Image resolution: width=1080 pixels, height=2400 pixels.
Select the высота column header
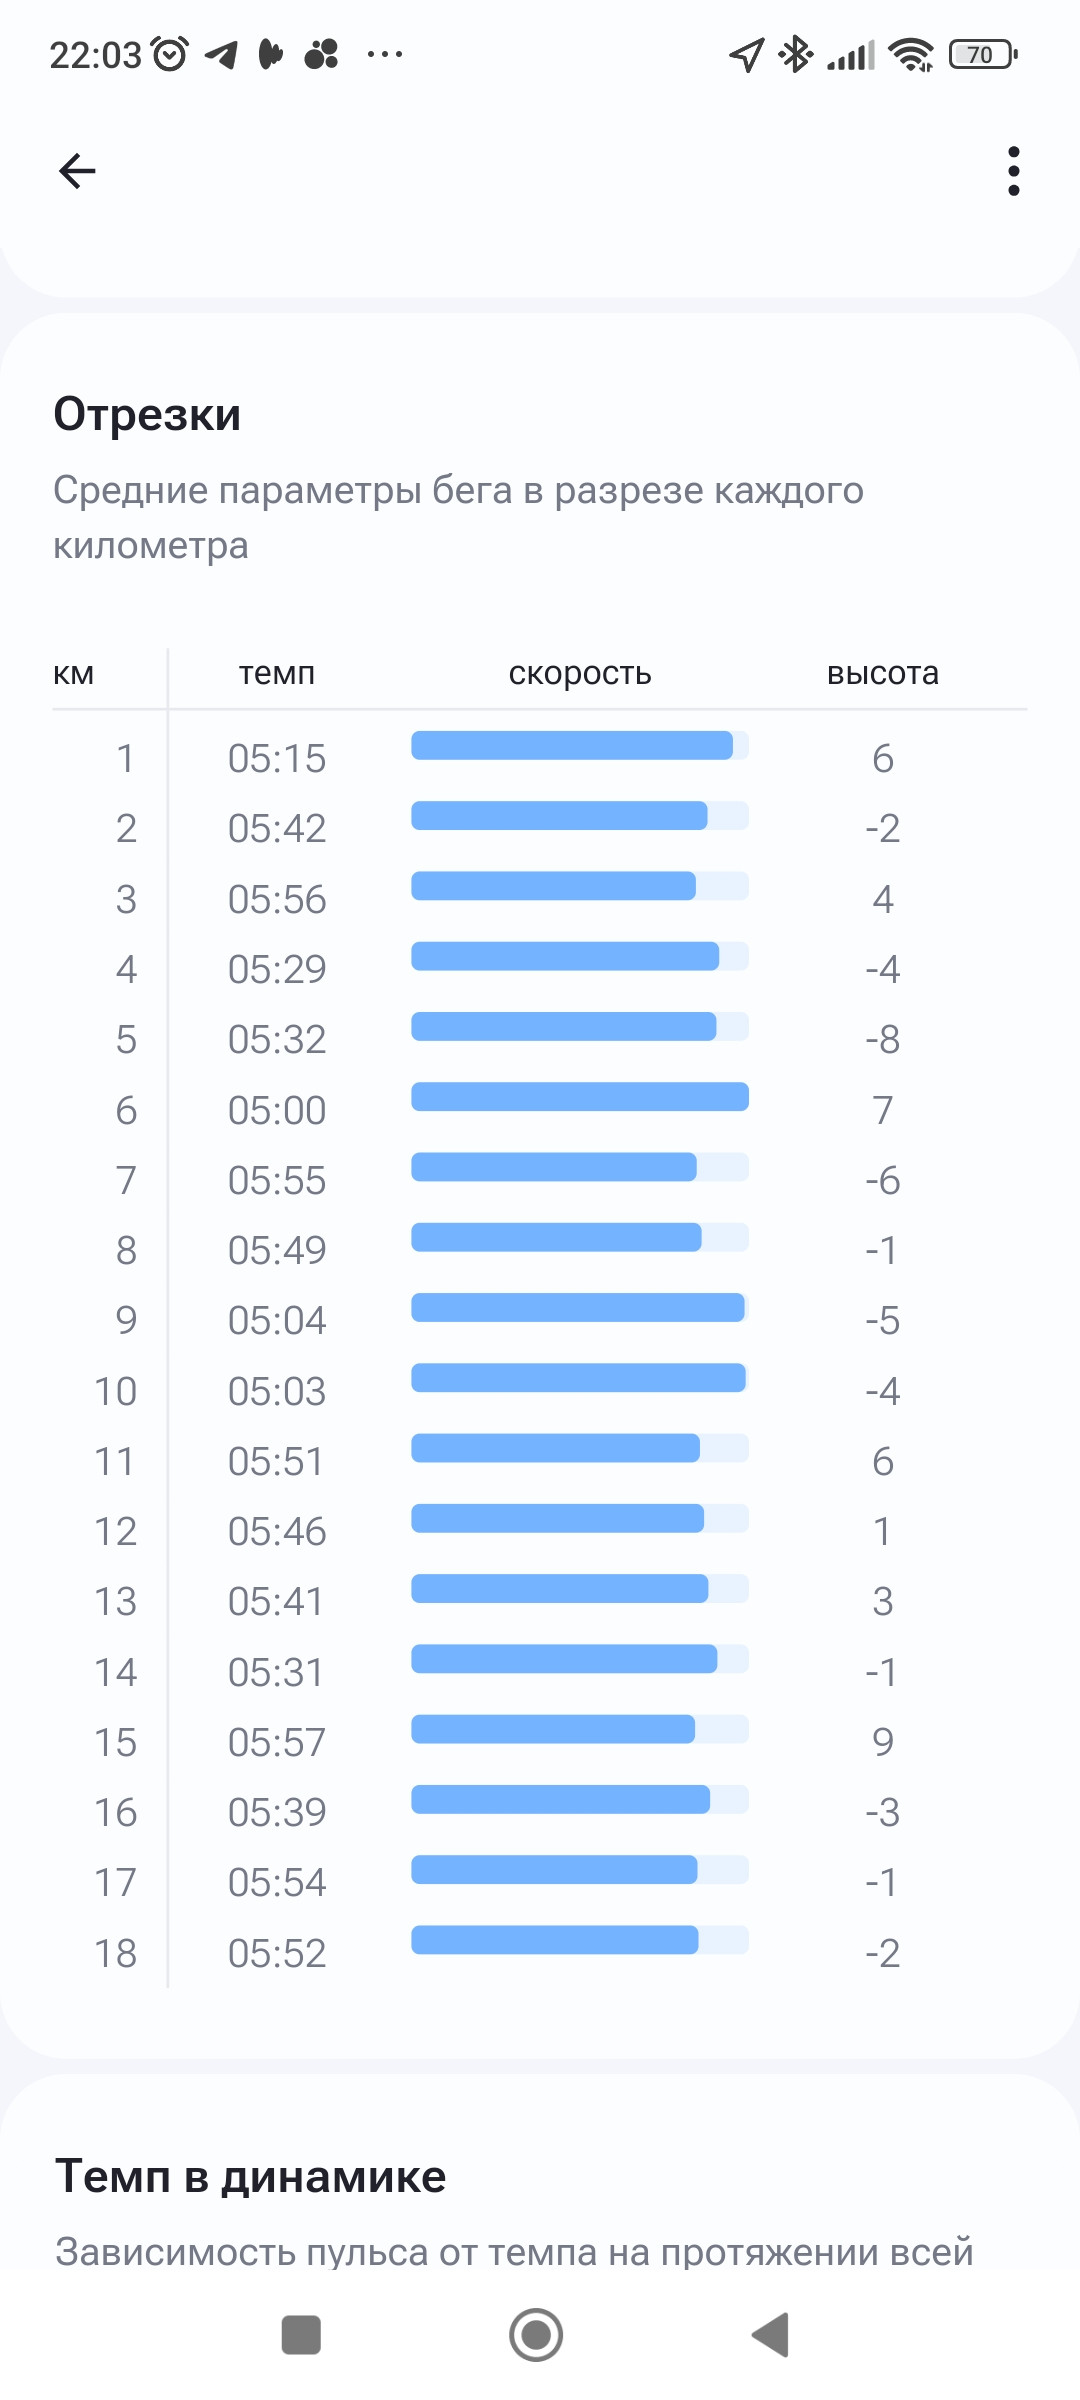[883, 674]
